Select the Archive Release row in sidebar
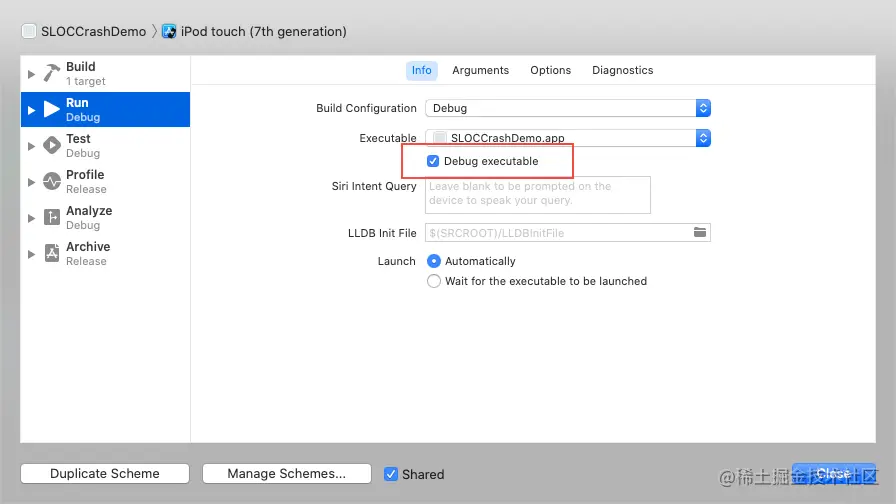 click(x=105, y=254)
